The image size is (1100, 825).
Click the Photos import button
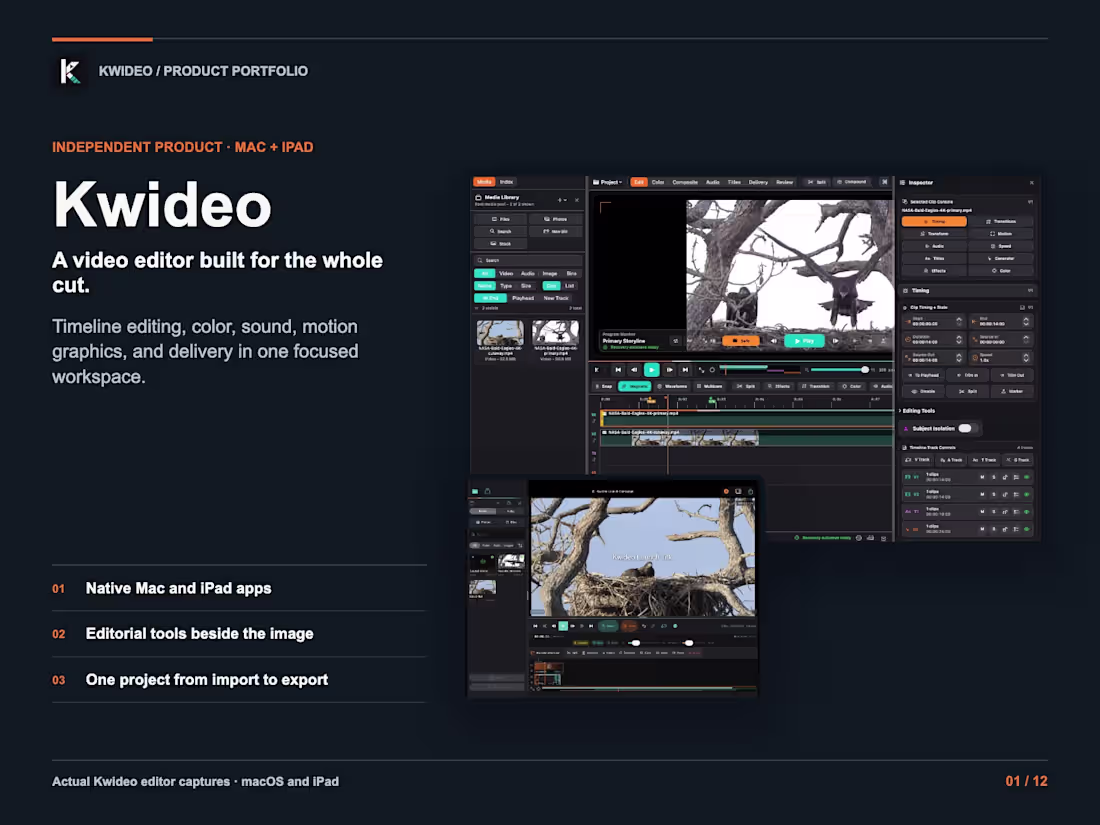556,219
